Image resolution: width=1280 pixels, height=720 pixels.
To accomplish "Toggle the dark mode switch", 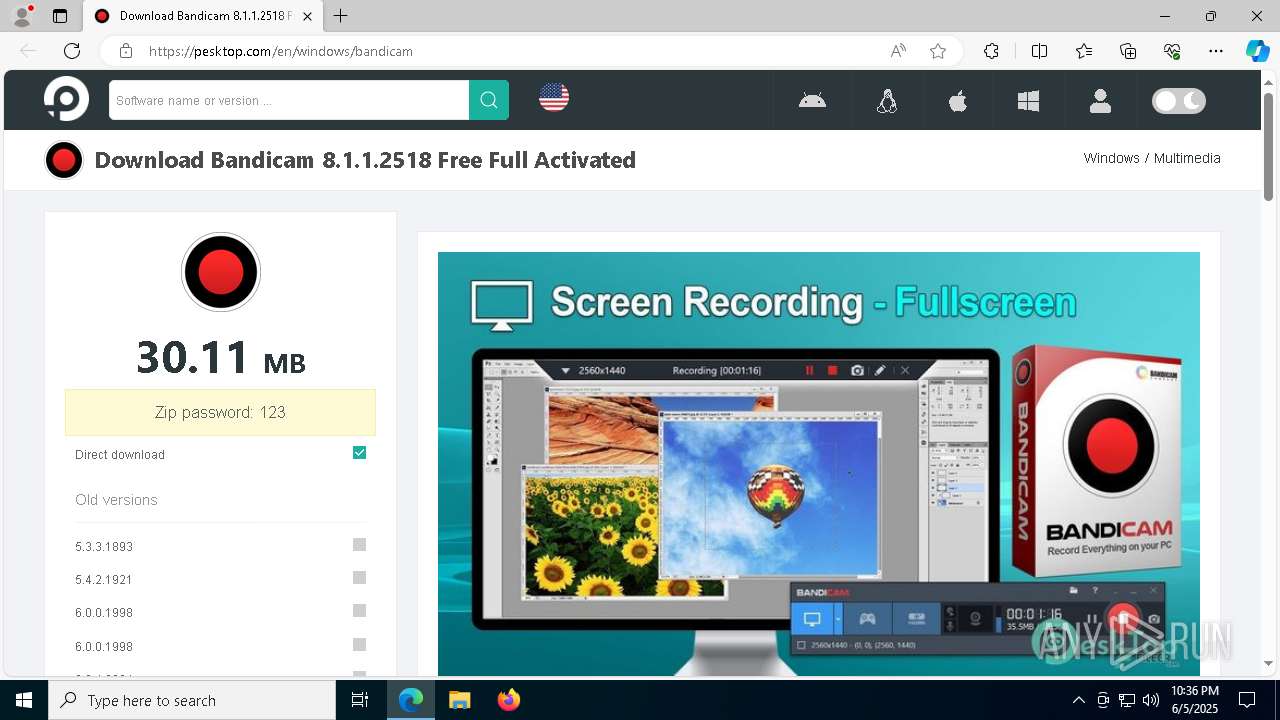I will coord(1179,100).
